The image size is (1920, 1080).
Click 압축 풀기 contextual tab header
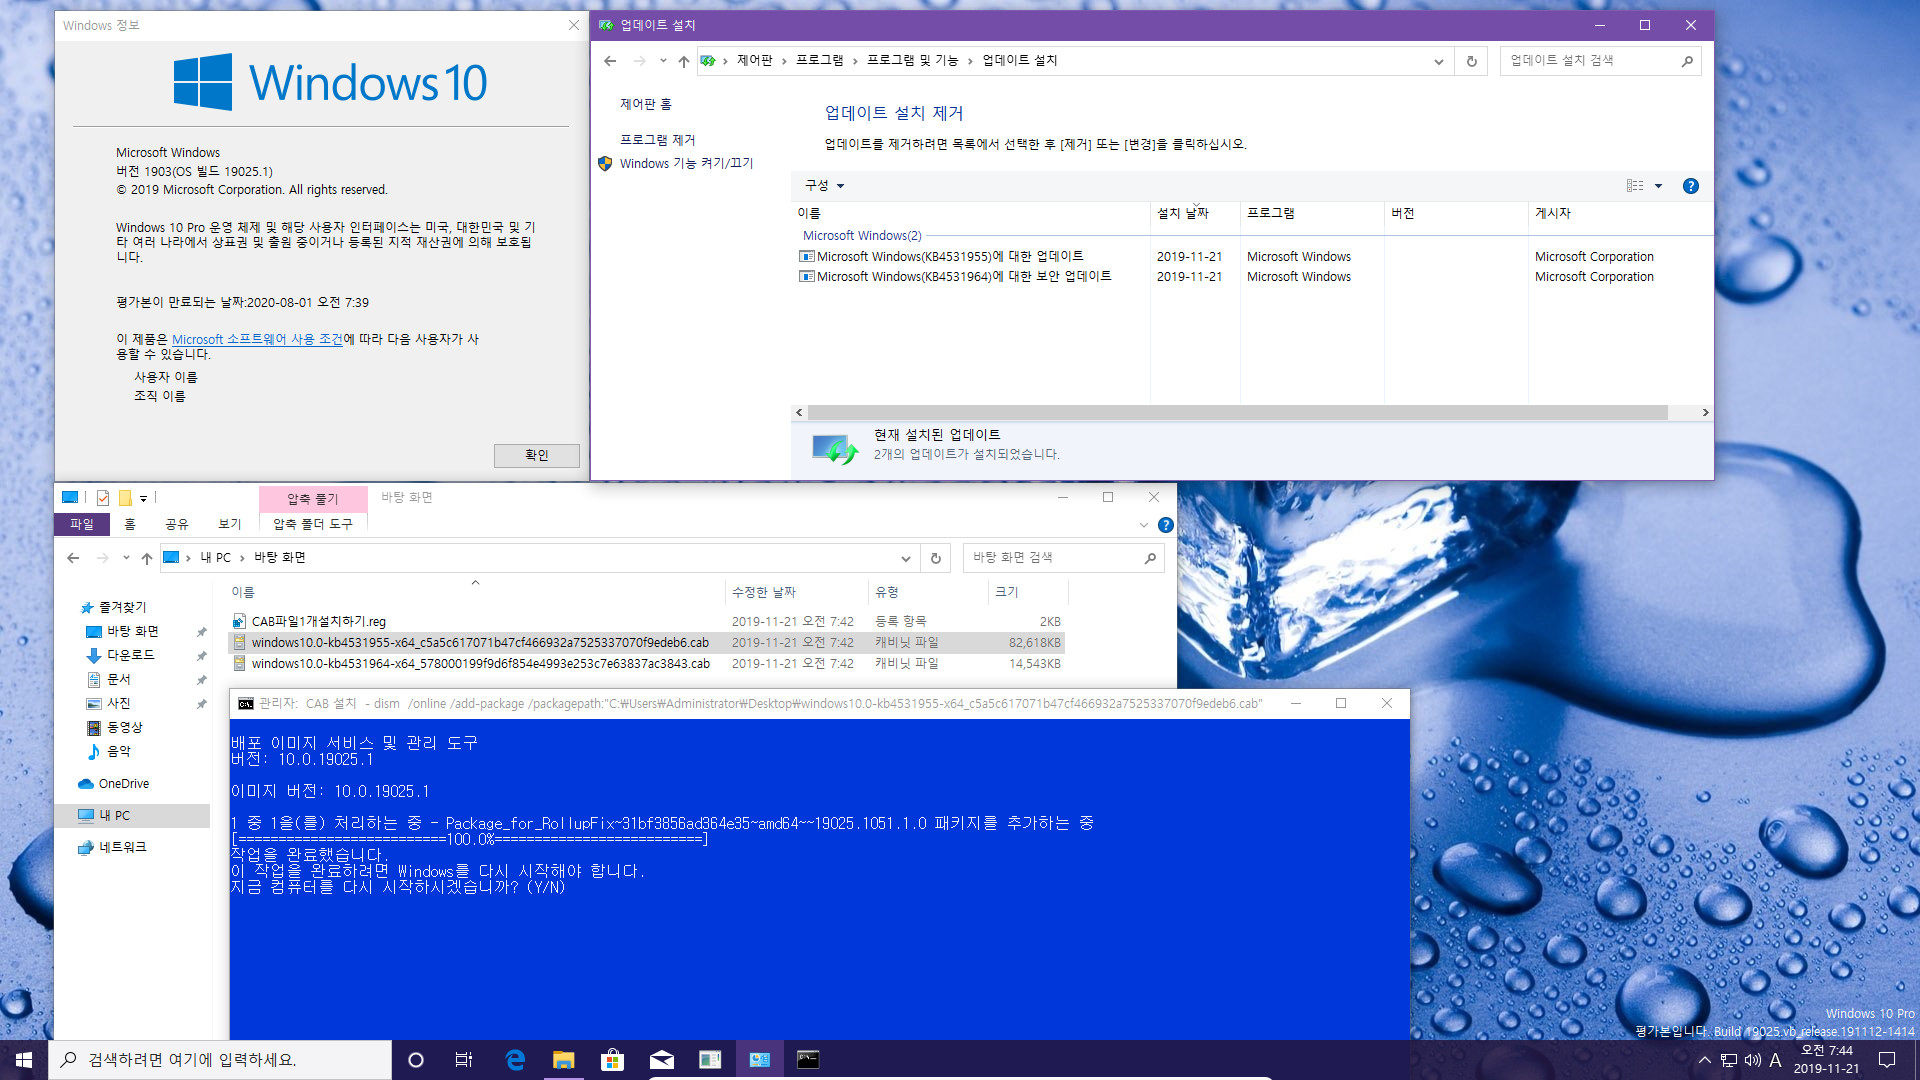click(x=313, y=498)
